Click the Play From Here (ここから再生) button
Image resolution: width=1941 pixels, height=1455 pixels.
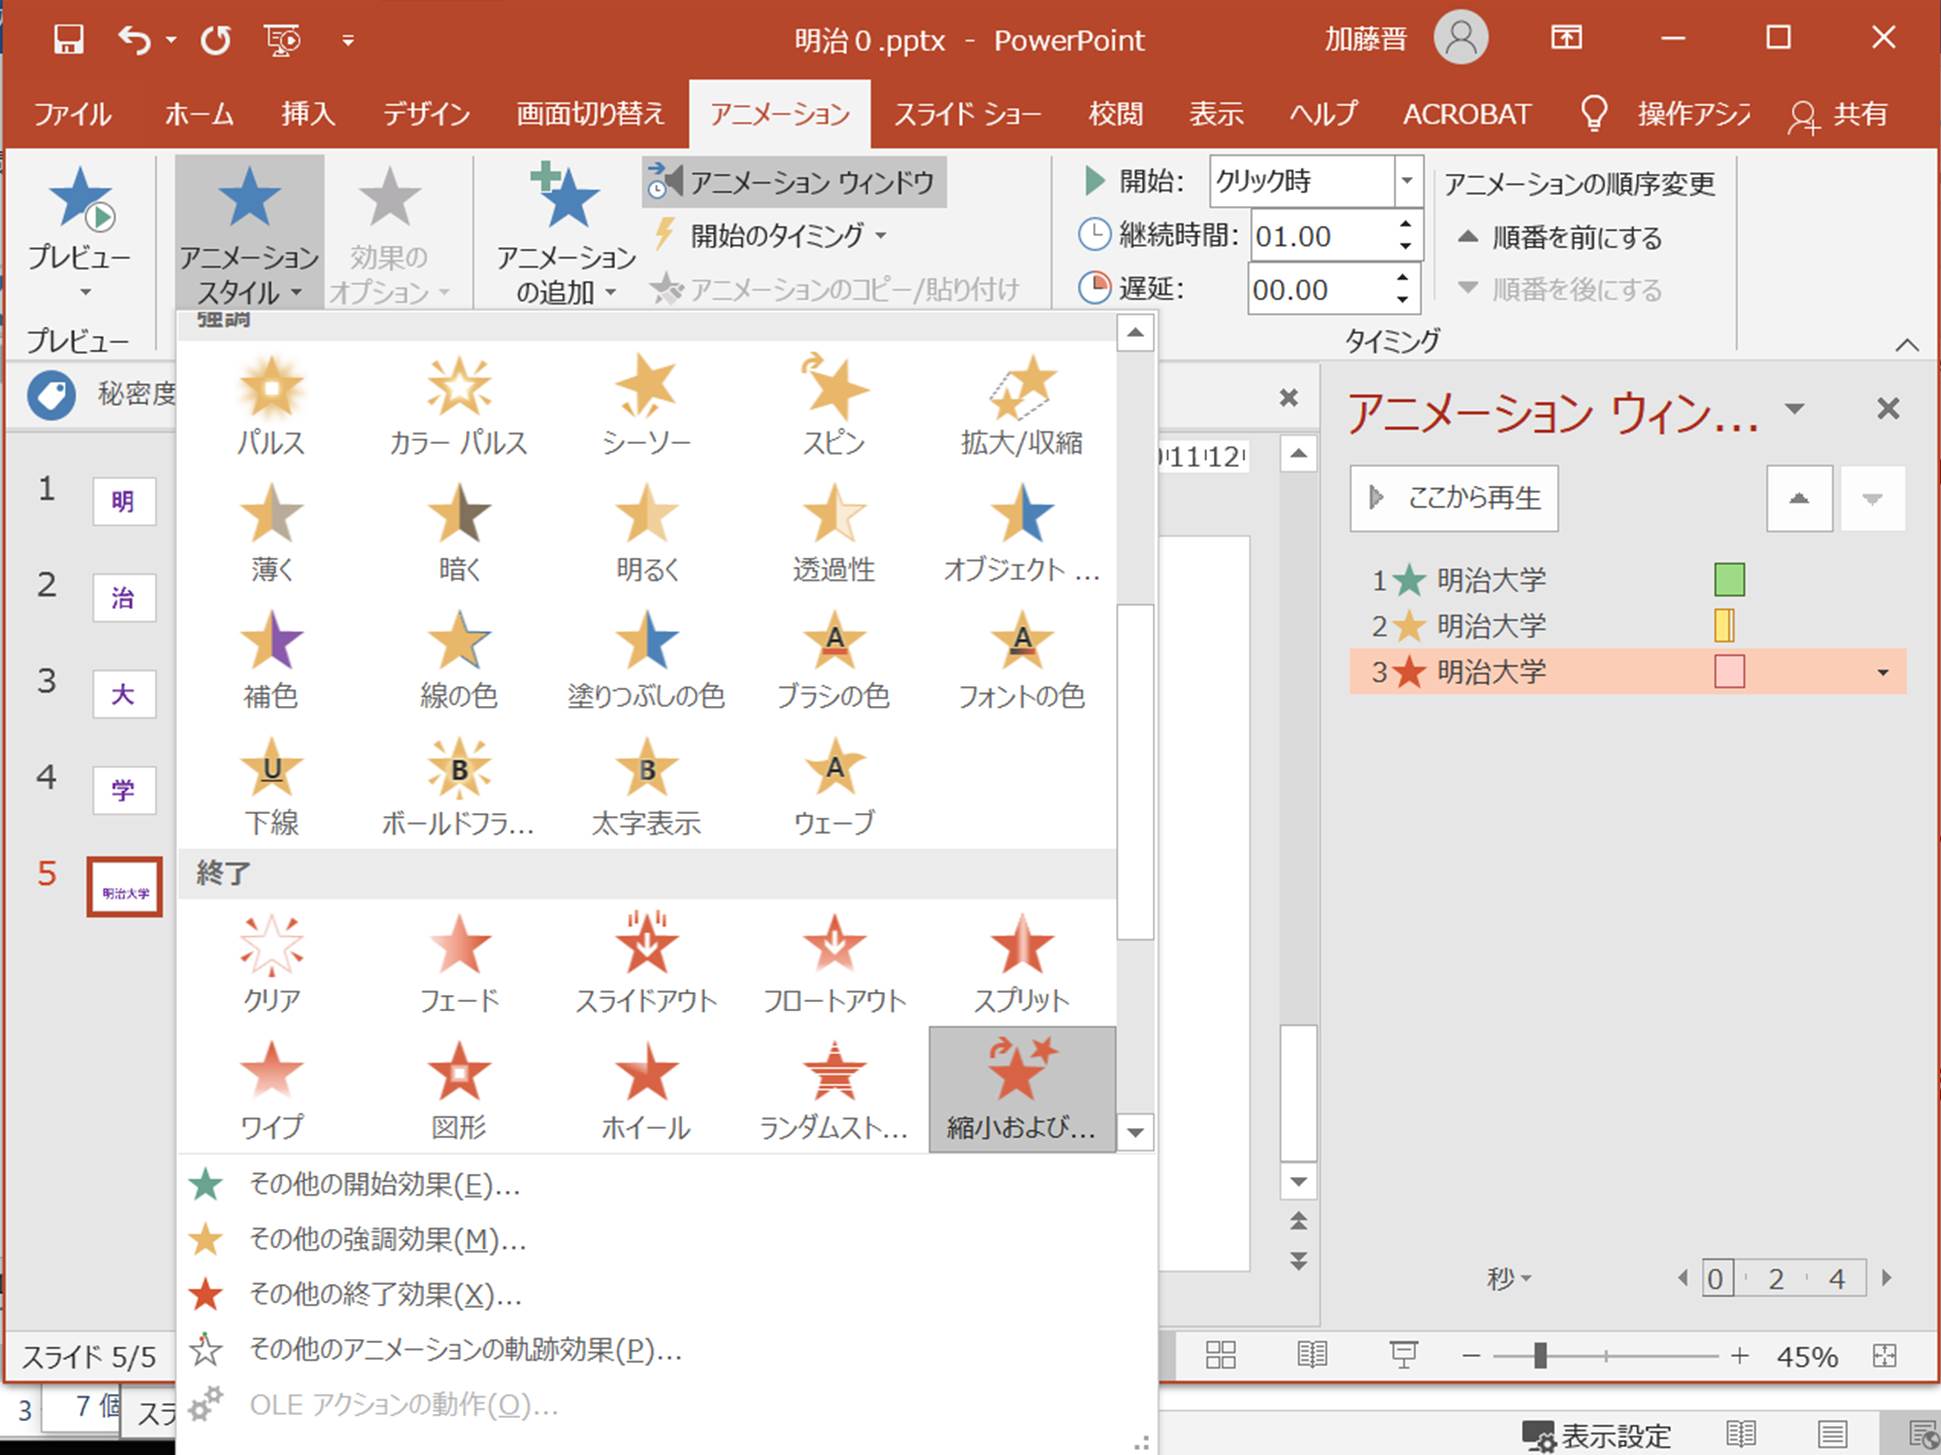[1454, 497]
